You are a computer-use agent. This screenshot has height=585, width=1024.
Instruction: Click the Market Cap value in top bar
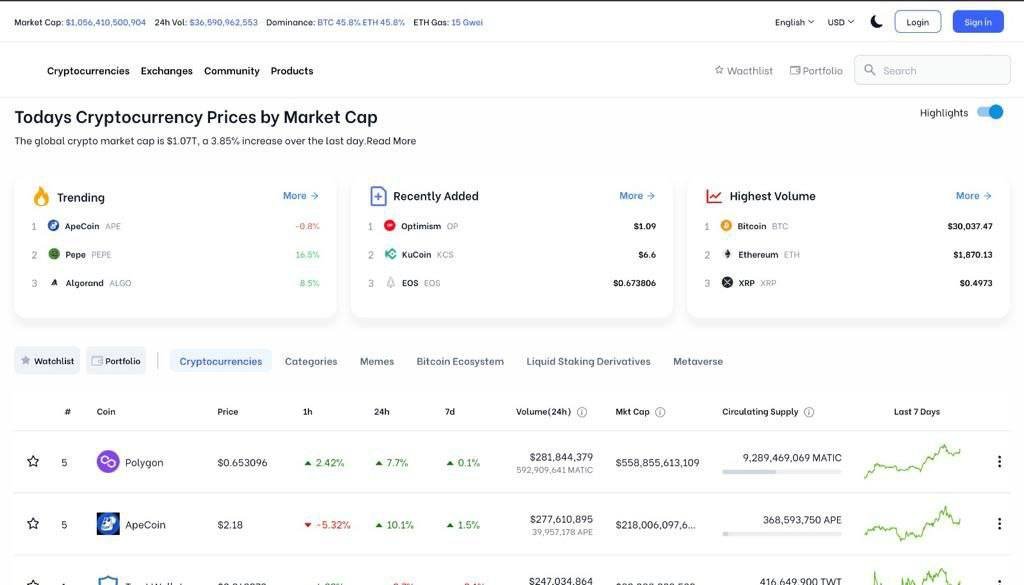(106, 22)
